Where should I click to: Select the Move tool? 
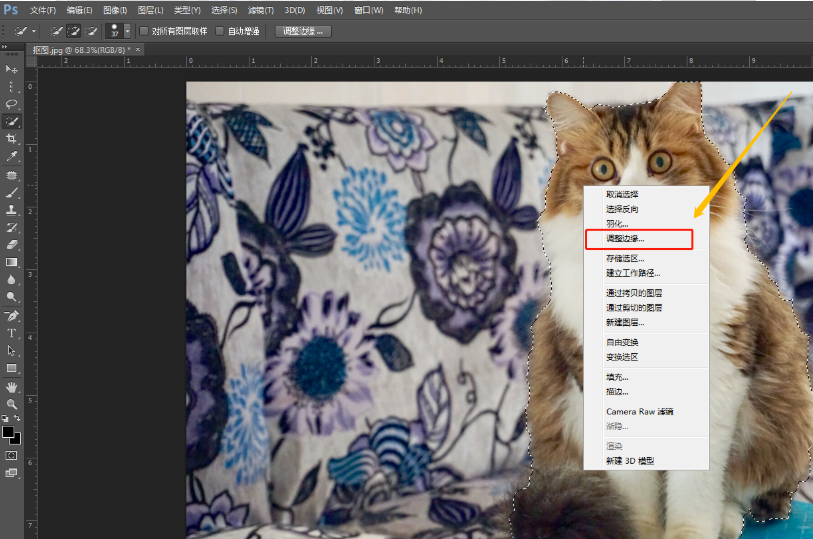pyautogui.click(x=12, y=69)
